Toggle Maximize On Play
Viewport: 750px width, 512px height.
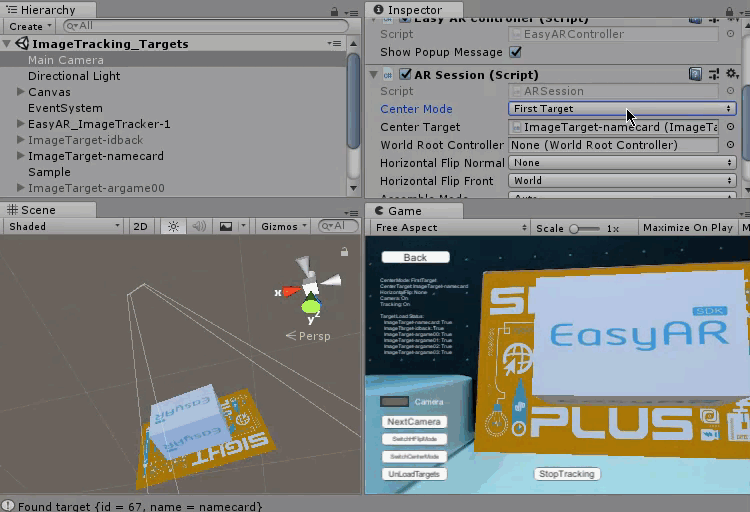(687, 228)
